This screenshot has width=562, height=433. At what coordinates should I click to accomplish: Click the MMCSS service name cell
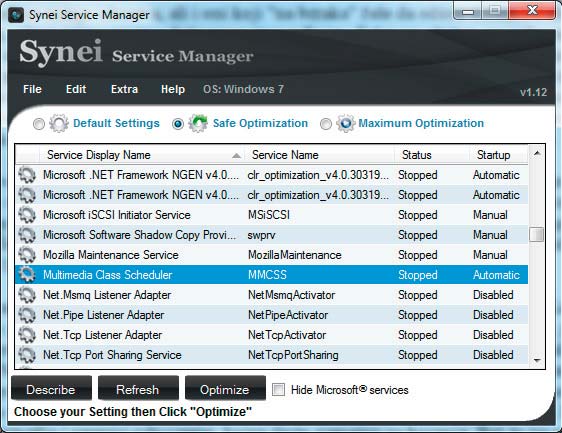coord(267,275)
